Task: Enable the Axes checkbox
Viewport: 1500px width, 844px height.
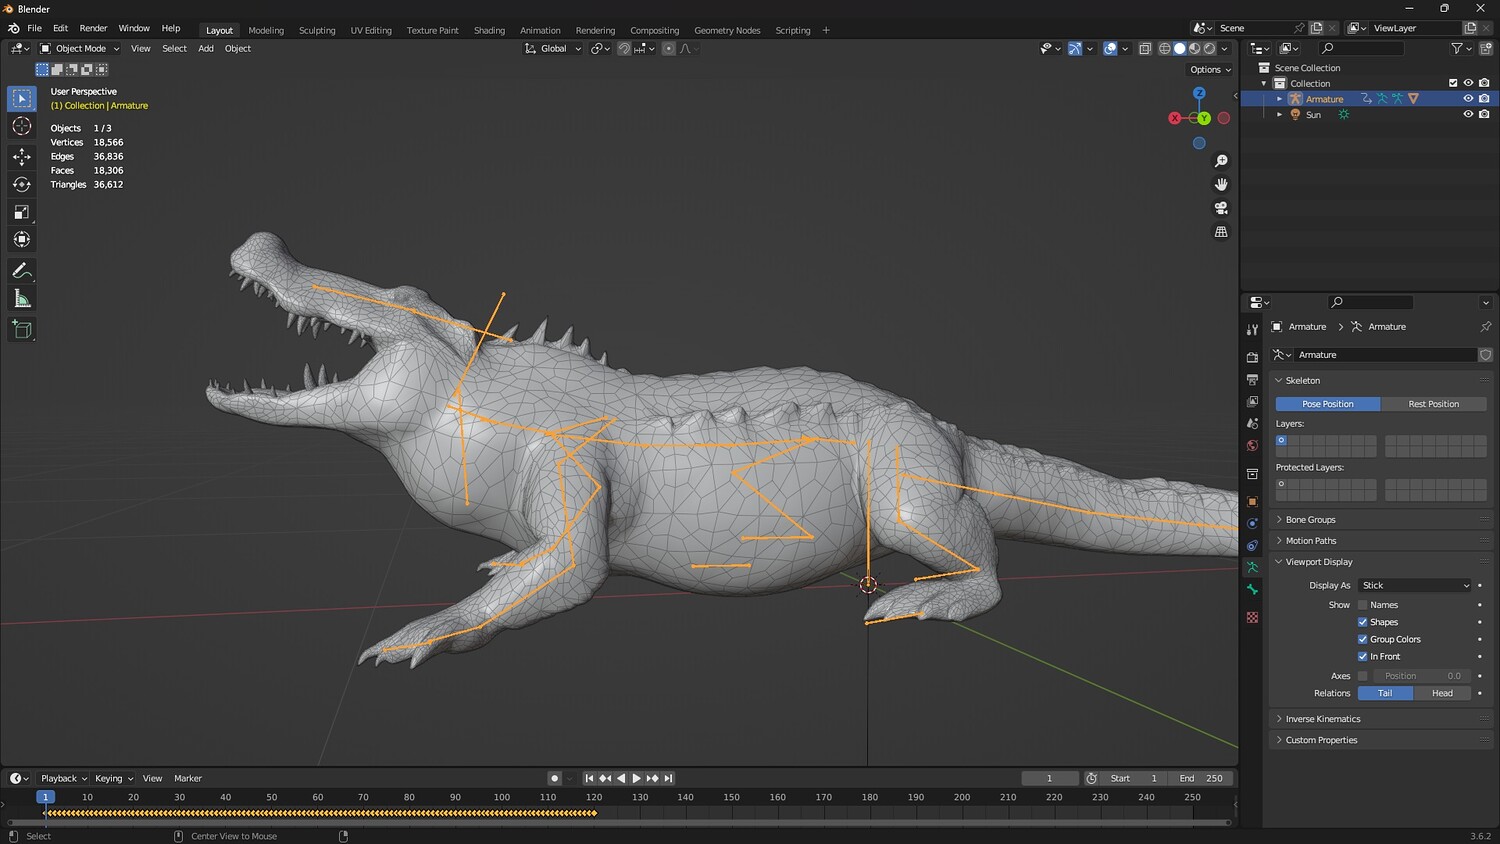Action: pos(1362,676)
